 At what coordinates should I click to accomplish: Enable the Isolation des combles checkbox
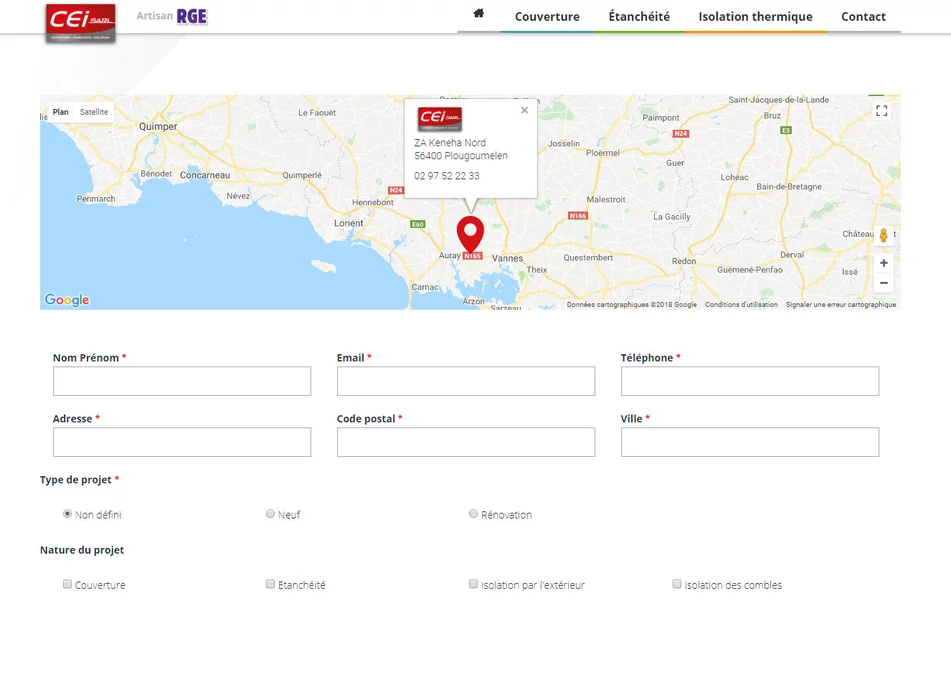click(677, 584)
